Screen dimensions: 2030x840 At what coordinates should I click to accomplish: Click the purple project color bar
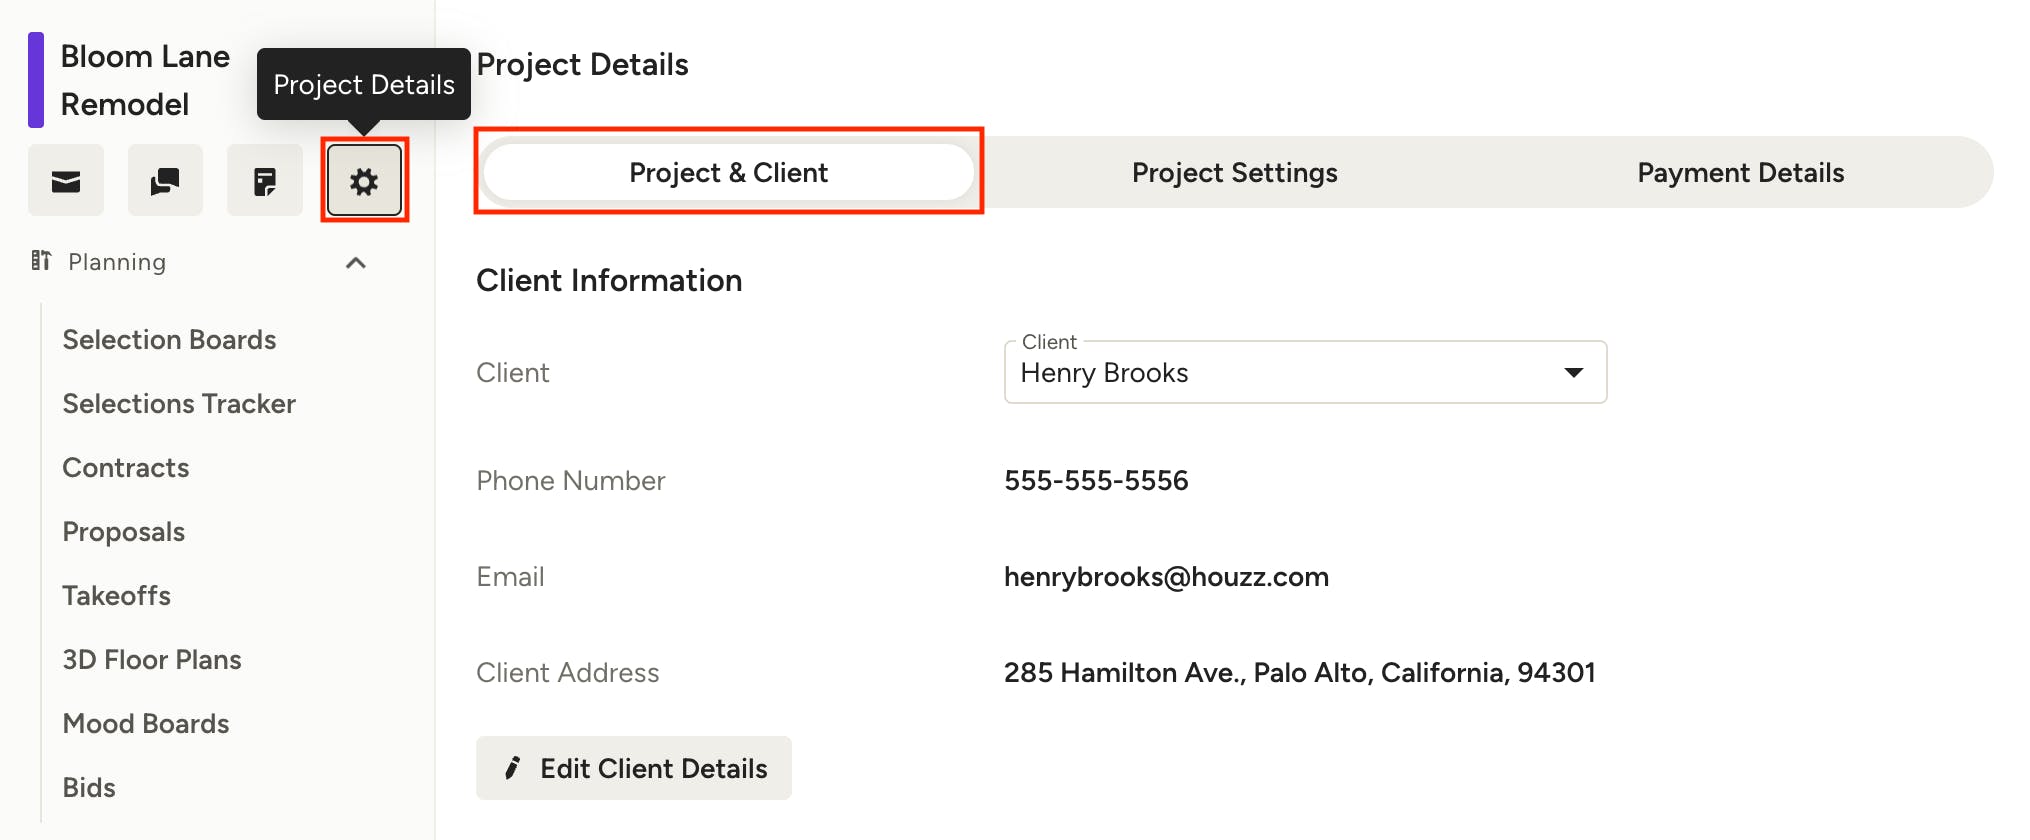point(36,80)
